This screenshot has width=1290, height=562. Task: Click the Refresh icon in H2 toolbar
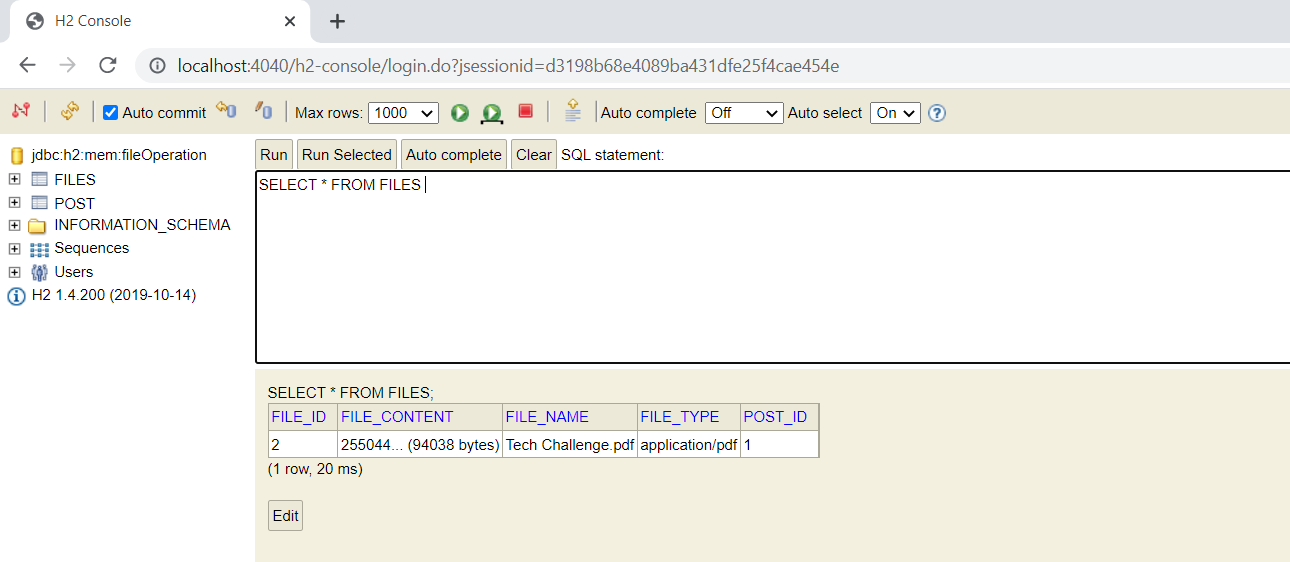point(69,112)
